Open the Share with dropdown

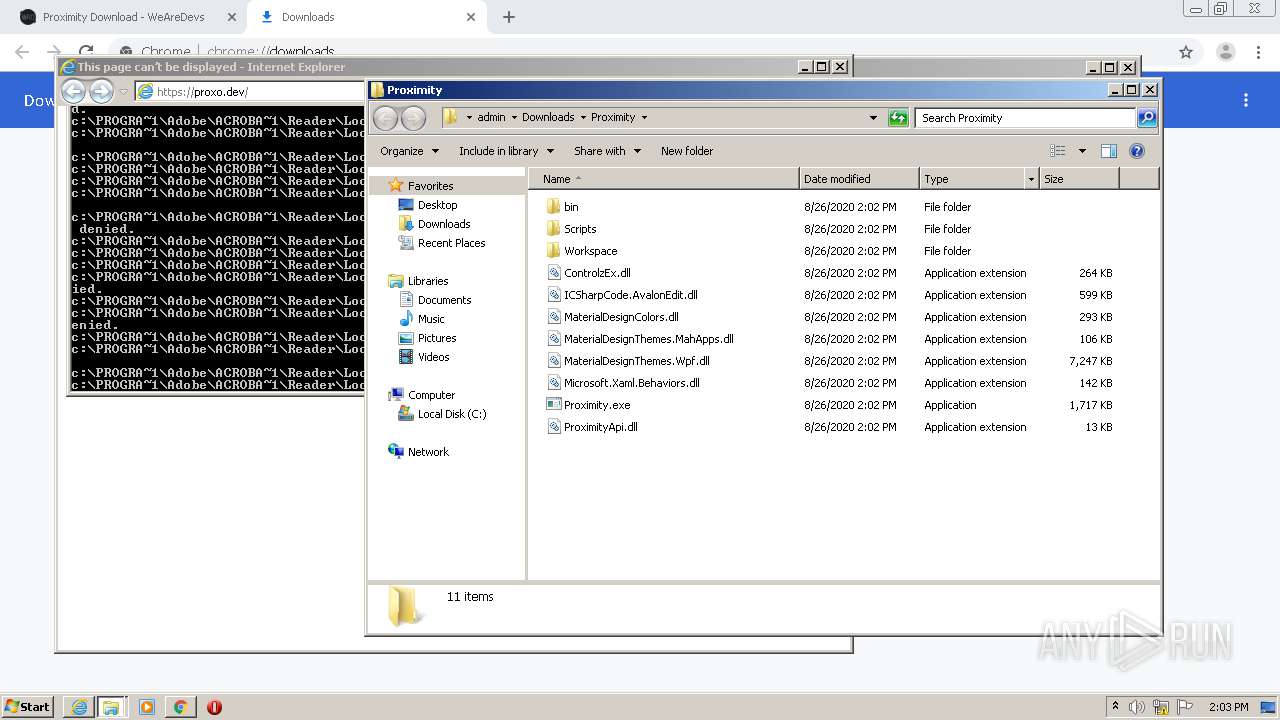[607, 151]
